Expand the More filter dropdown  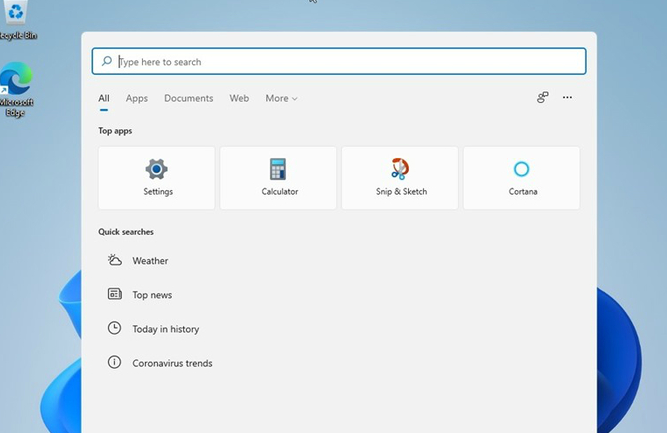pyautogui.click(x=281, y=98)
